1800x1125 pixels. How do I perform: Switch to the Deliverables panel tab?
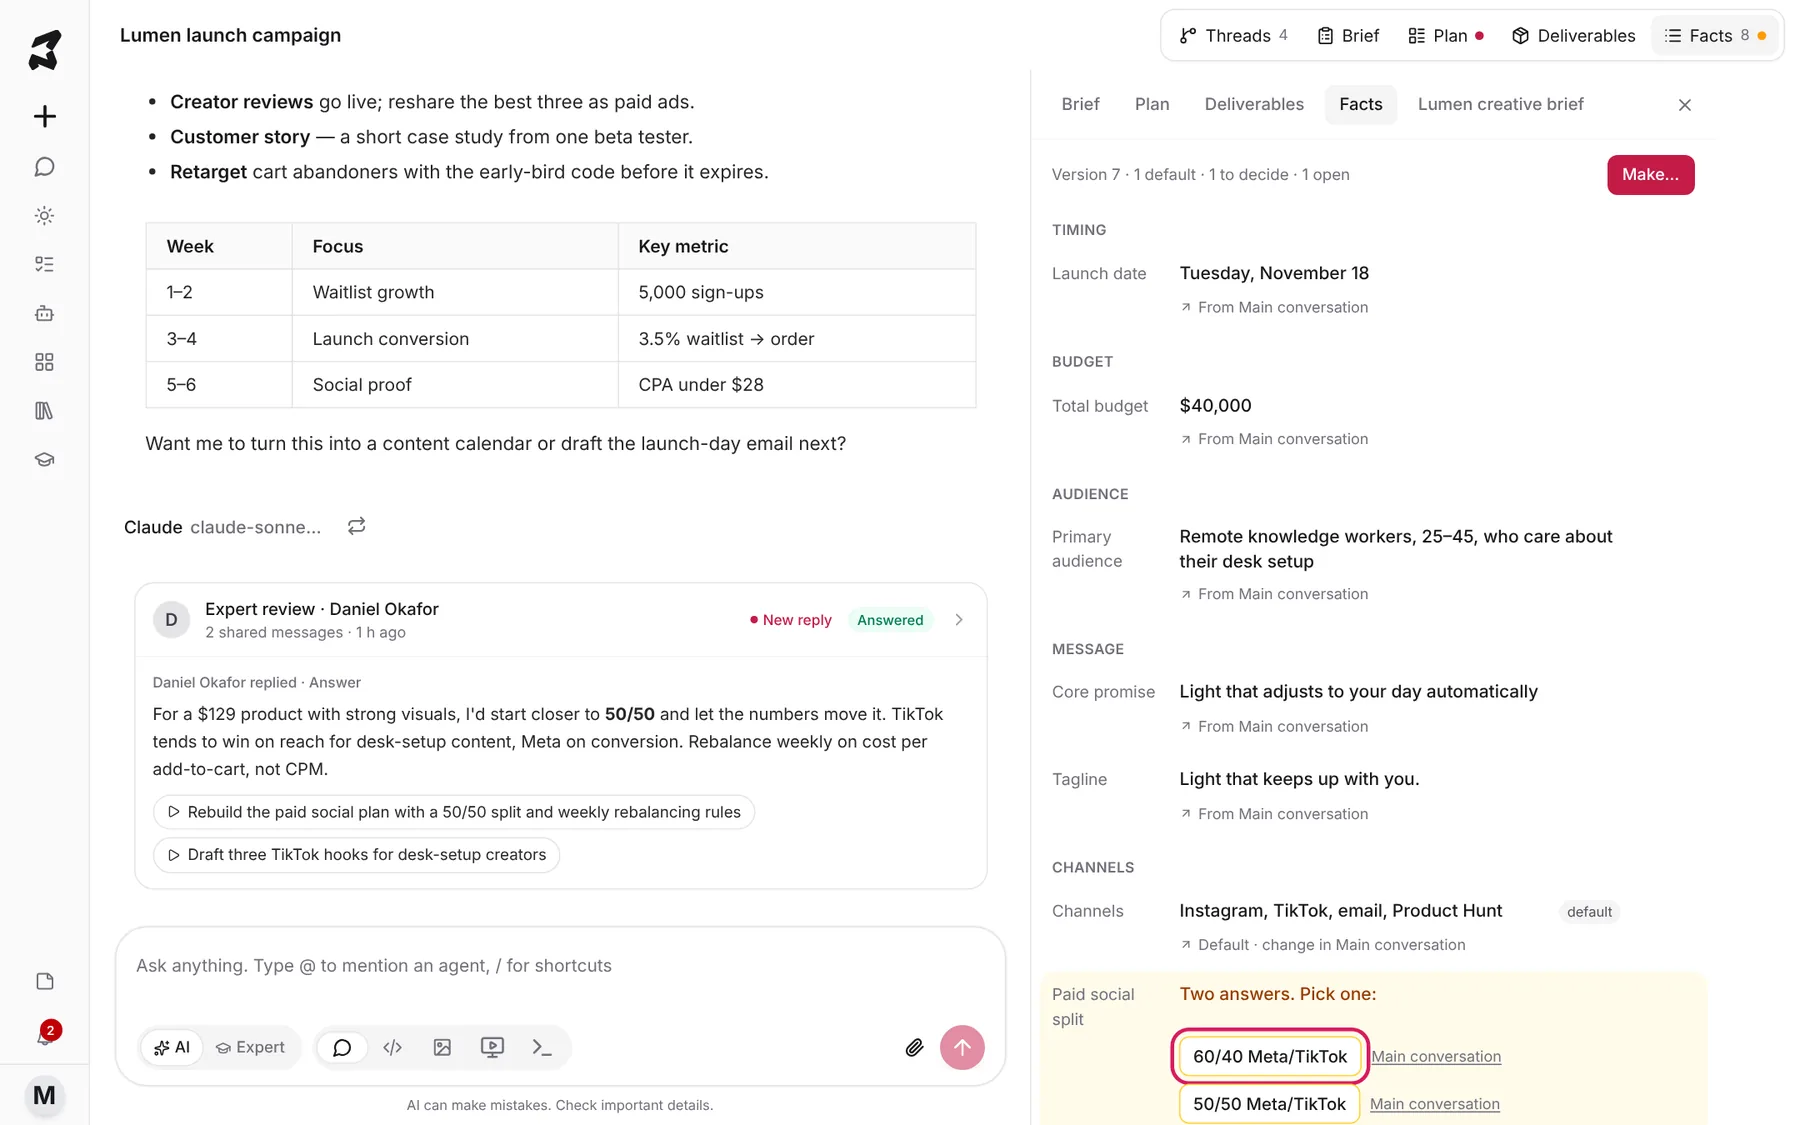1254,104
